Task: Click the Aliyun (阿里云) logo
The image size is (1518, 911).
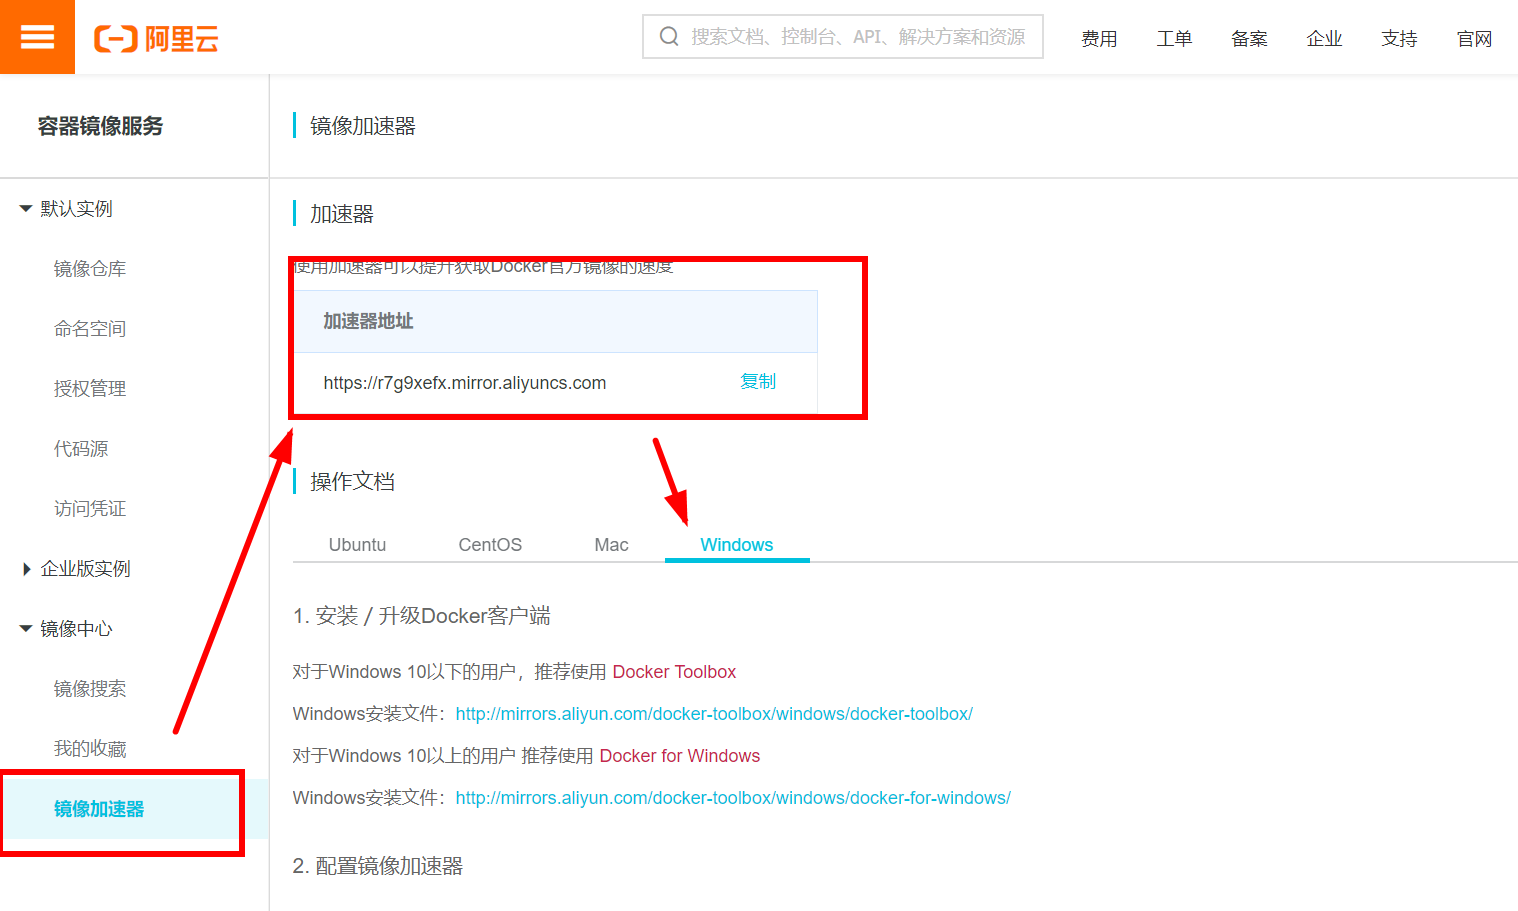Action: pos(155,37)
